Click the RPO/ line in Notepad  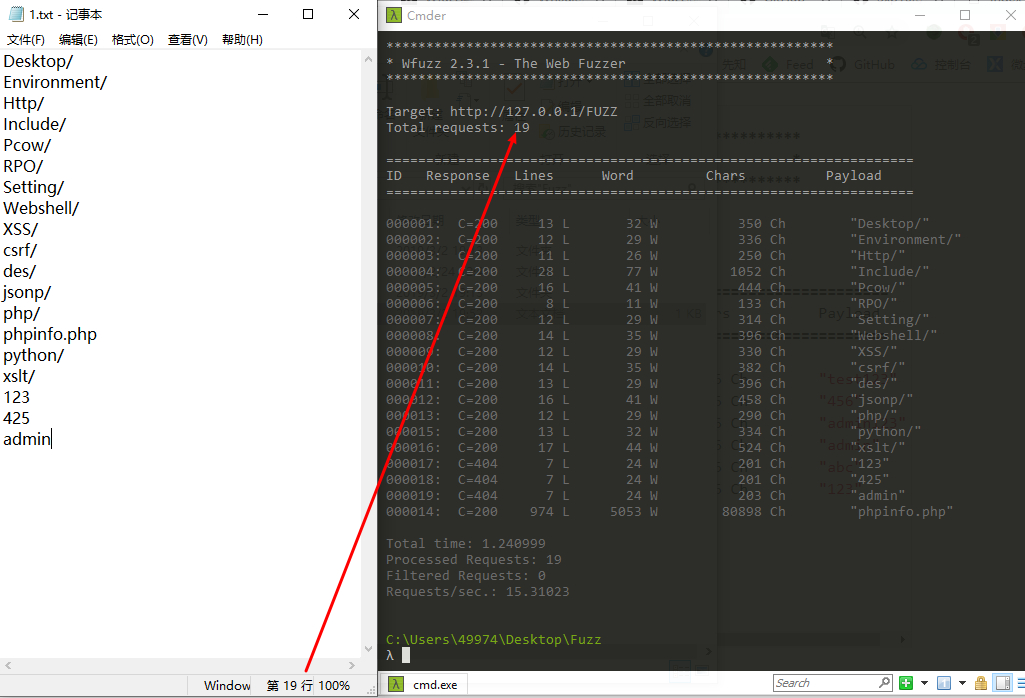coord(23,166)
